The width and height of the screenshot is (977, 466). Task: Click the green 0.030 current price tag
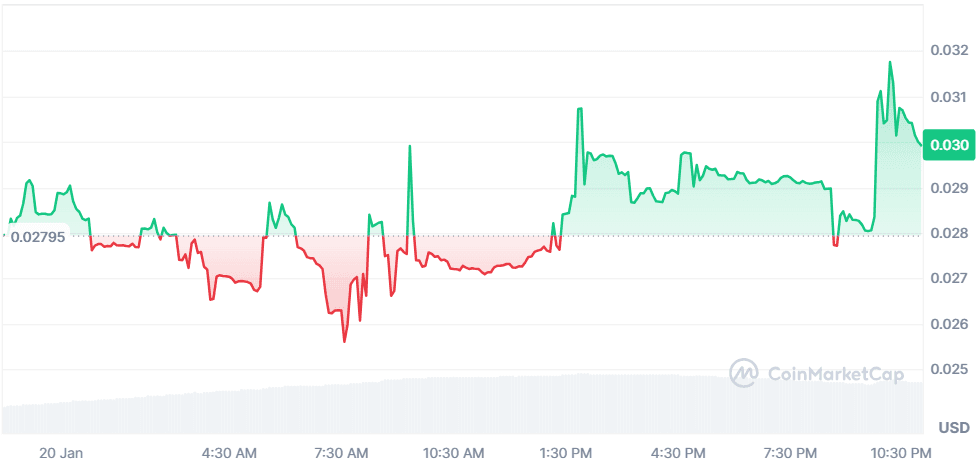coord(947,145)
